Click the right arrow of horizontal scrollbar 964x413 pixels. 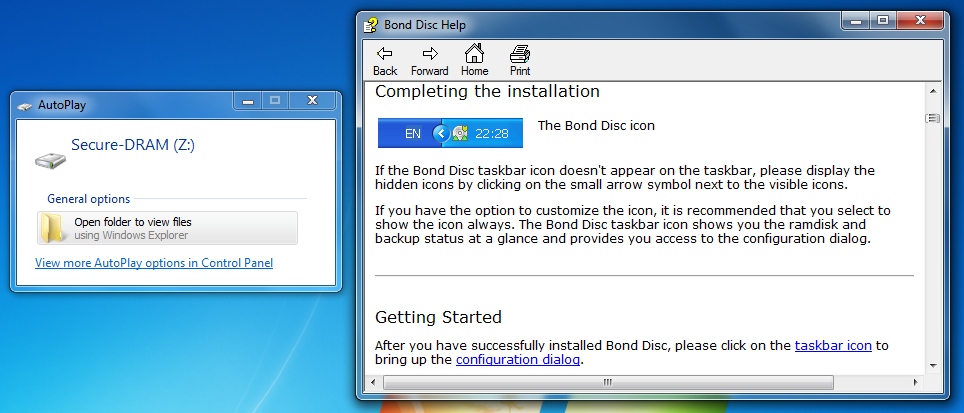pos(917,382)
